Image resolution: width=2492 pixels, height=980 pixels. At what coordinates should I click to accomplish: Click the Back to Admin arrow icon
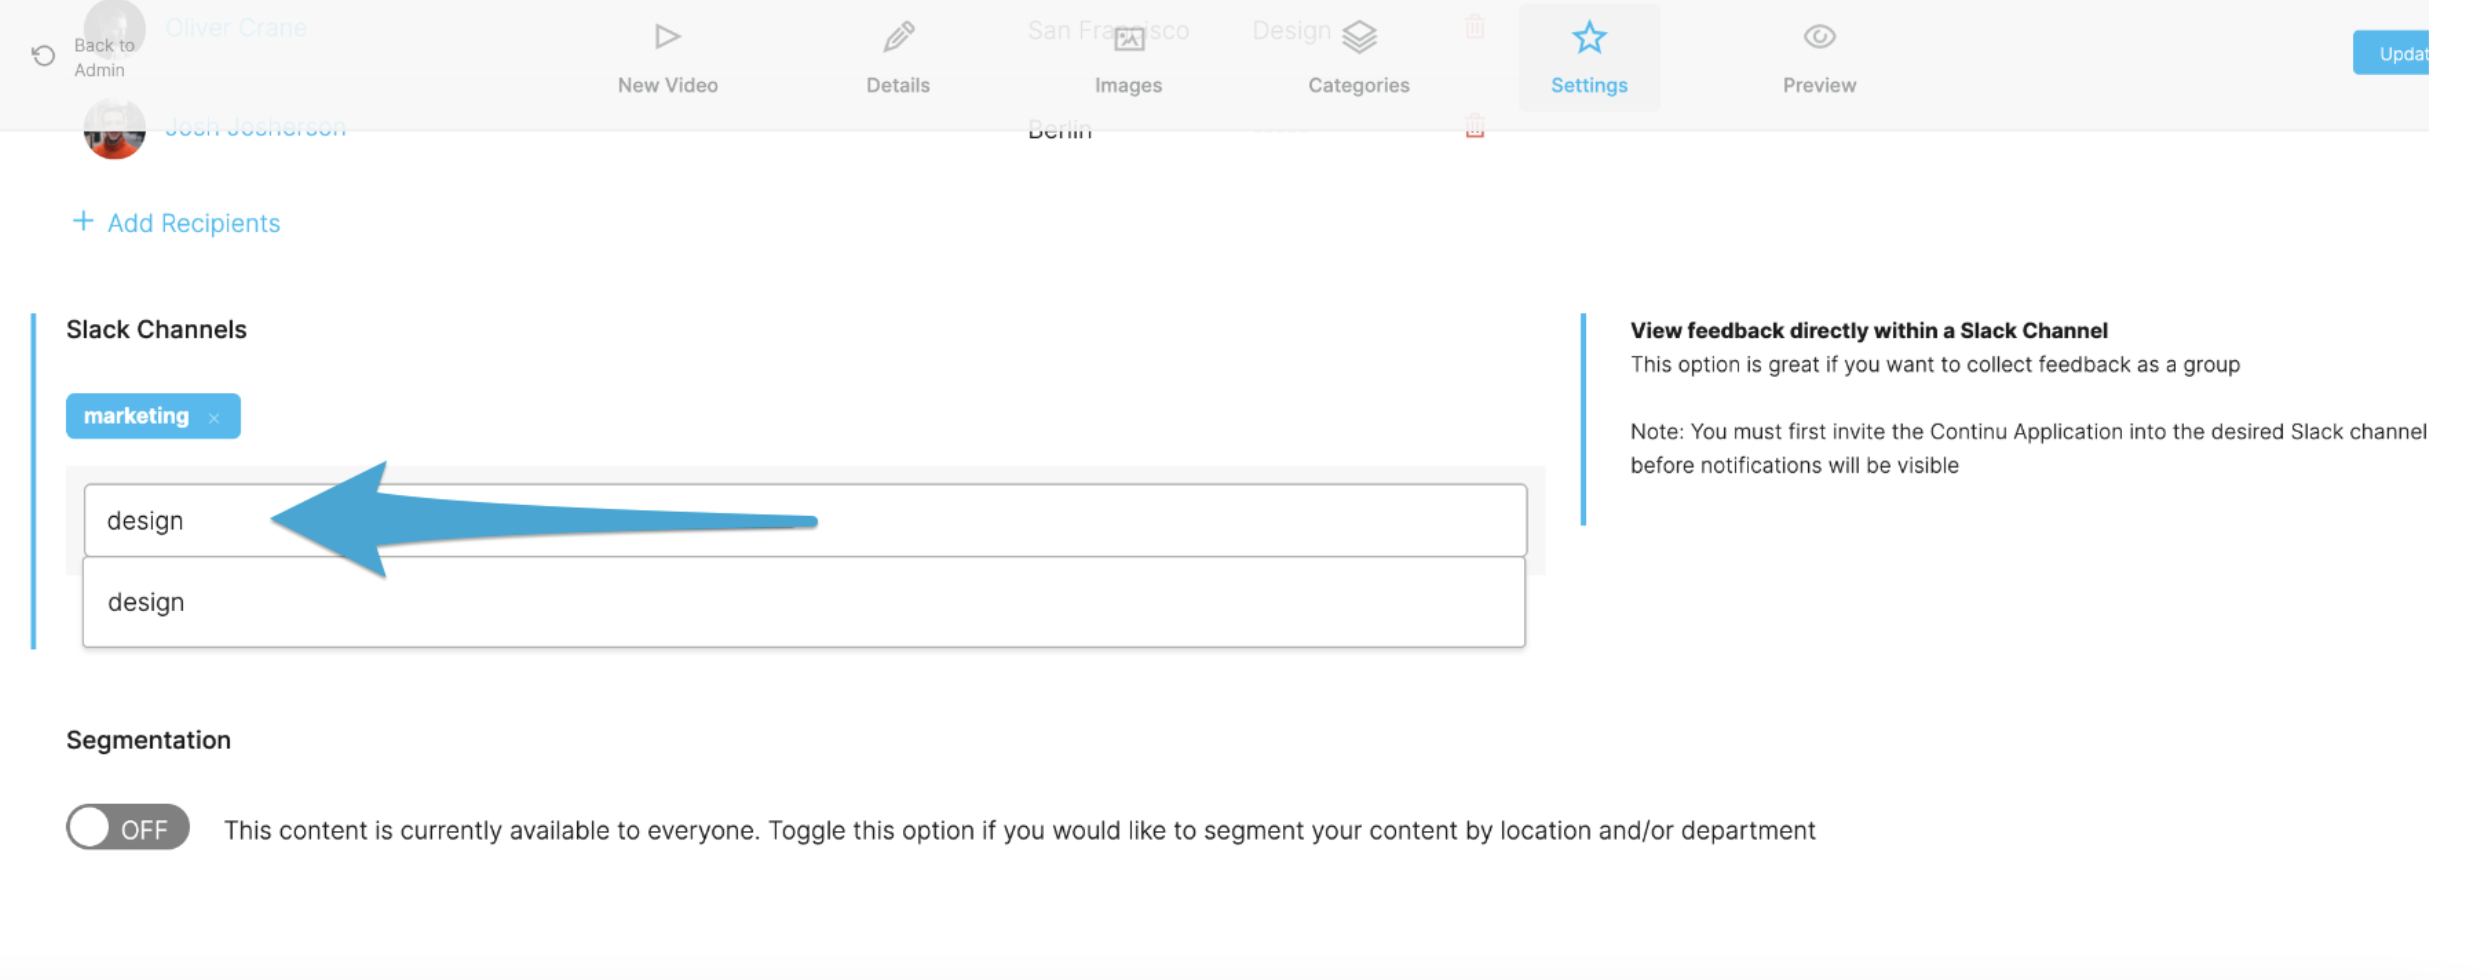coord(43,56)
